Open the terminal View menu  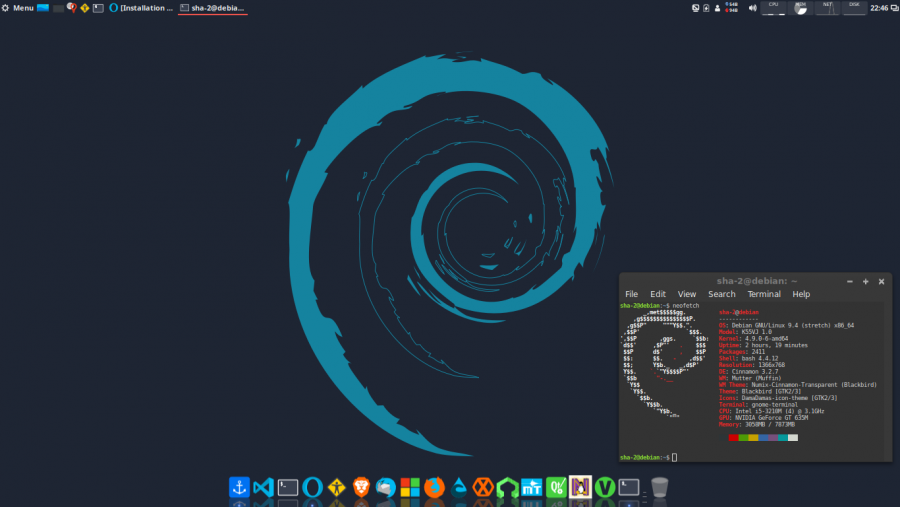point(687,294)
